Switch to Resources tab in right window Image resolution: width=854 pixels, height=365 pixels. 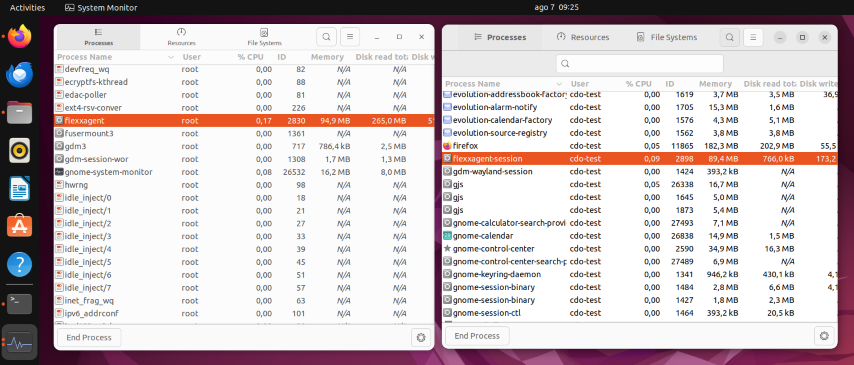coord(583,38)
